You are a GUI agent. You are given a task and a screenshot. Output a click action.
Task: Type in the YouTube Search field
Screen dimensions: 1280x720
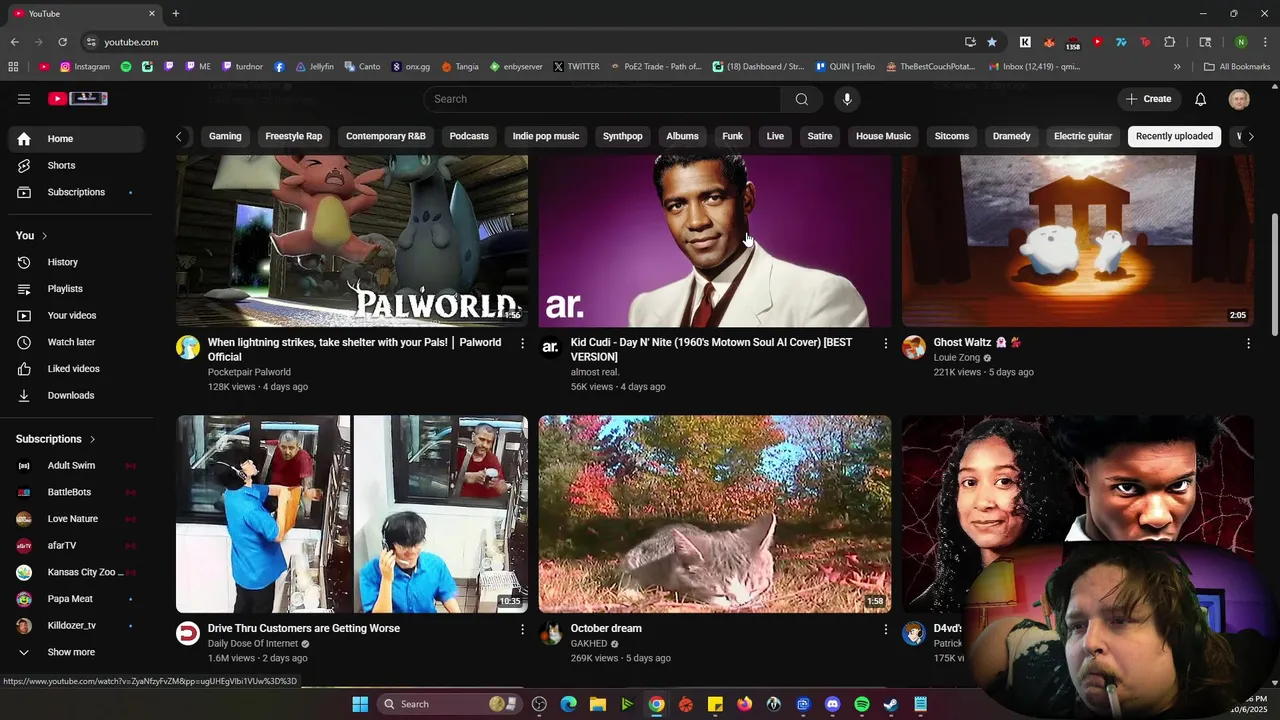602,99
